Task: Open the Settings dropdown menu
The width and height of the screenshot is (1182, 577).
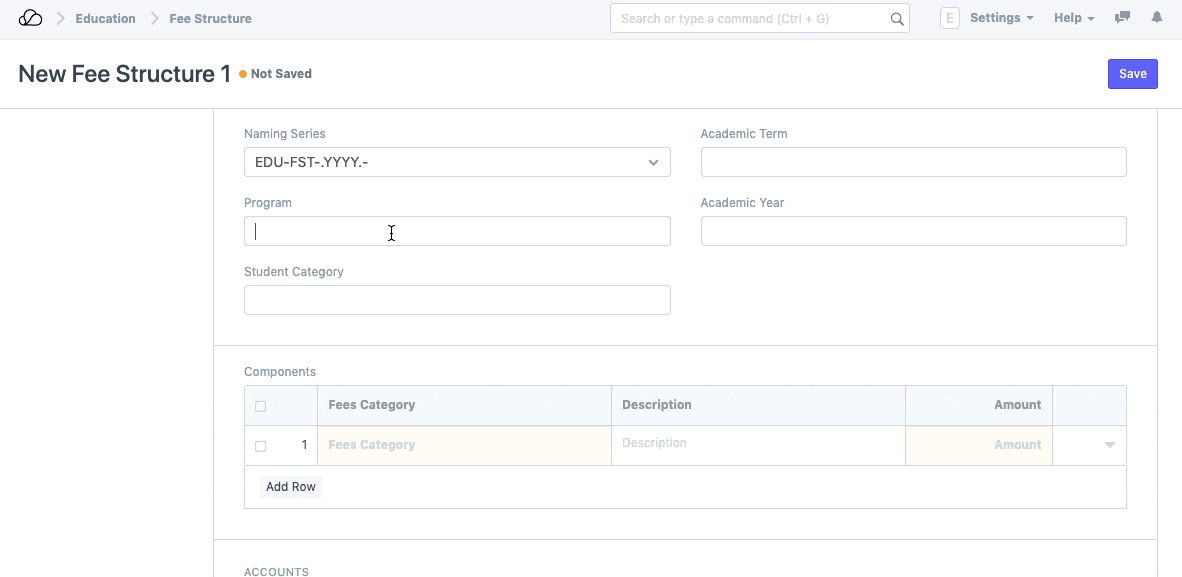Action: pyautogui.click(x=1001, y=18)
